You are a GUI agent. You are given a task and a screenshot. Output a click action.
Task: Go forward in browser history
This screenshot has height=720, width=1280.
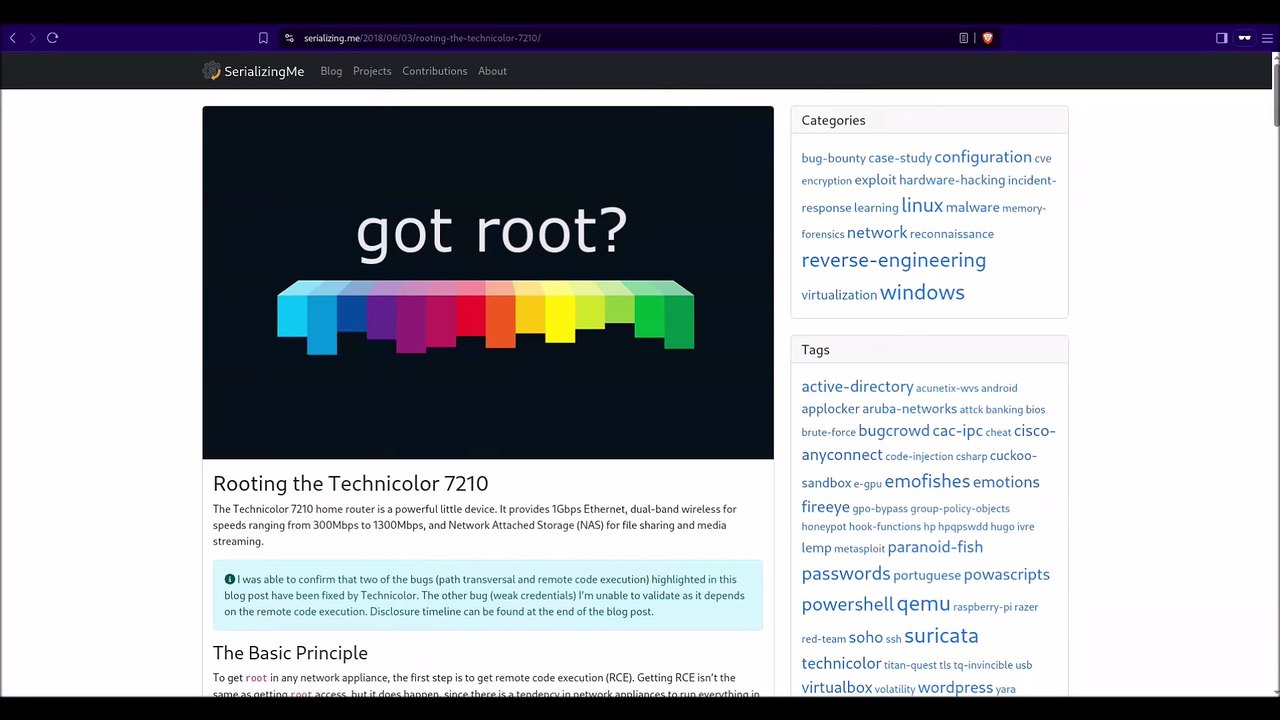[32, 38]
